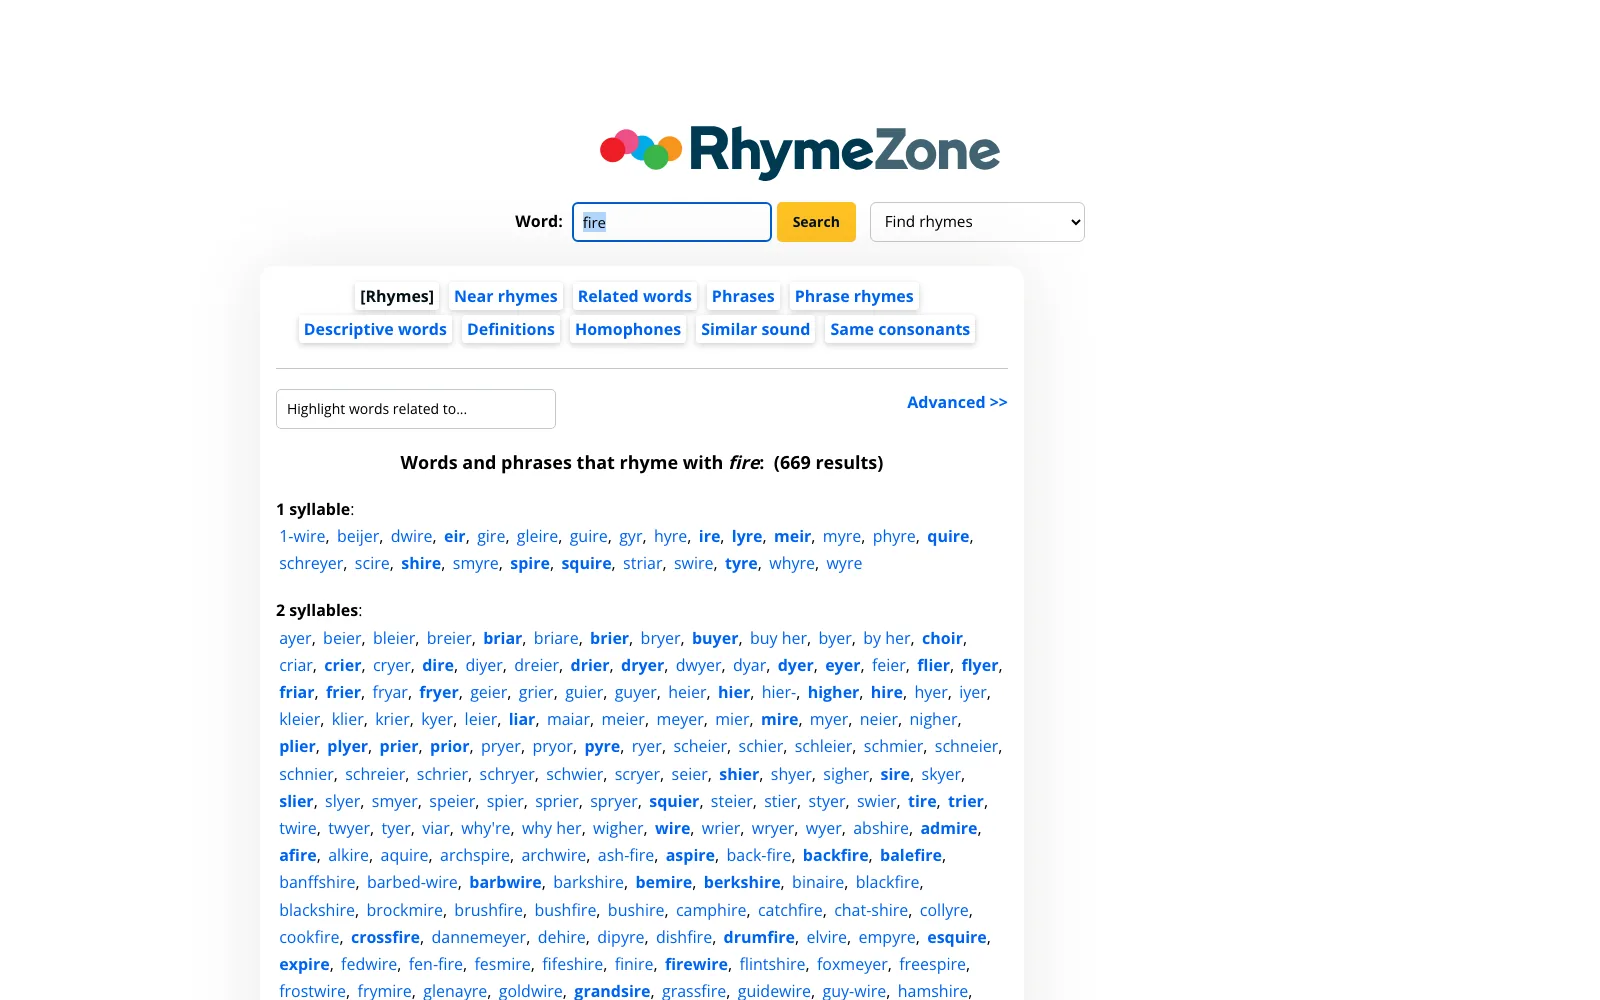Open the rhyme word 'buyer'
The image size is (1600, 1000).
click(715, 638)
